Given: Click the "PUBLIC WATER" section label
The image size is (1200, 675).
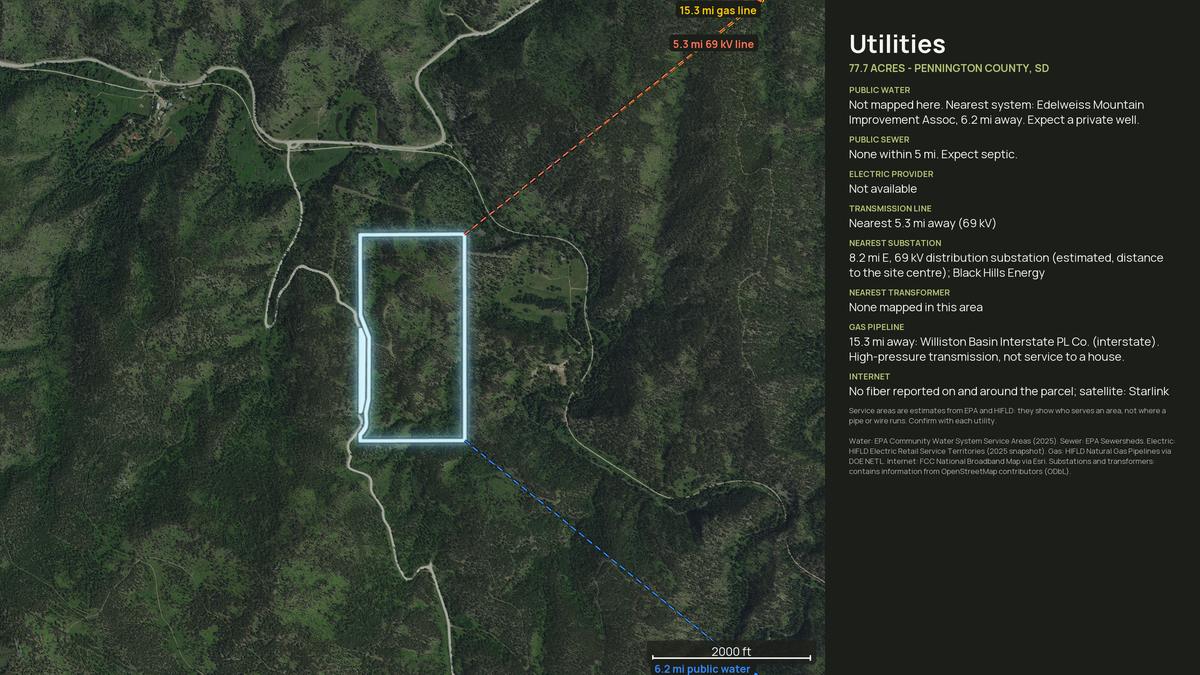Looking at the screenshot, I should point(880,90).
